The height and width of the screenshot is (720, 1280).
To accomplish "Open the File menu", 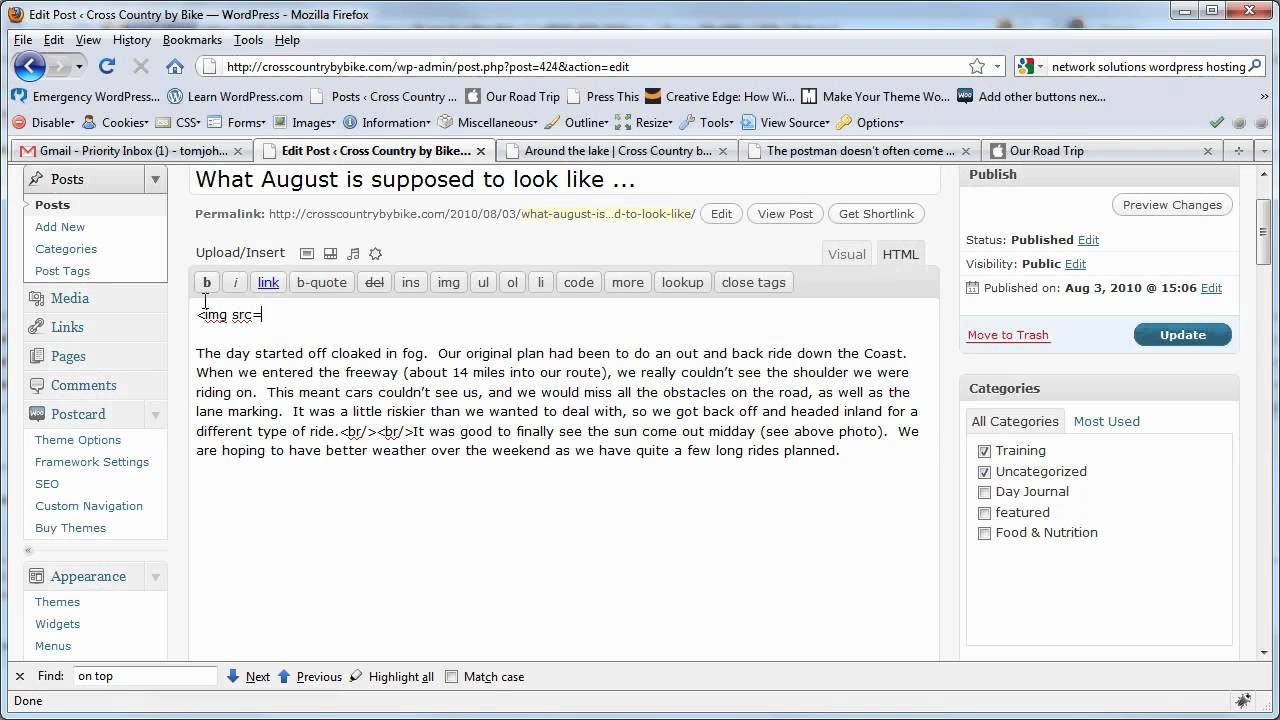I will click(23, 40).
